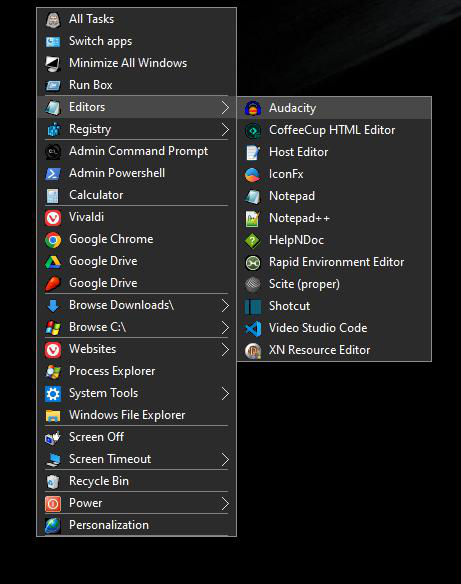
Task: Select the Screen Off entry
Action: pos(136,437)
